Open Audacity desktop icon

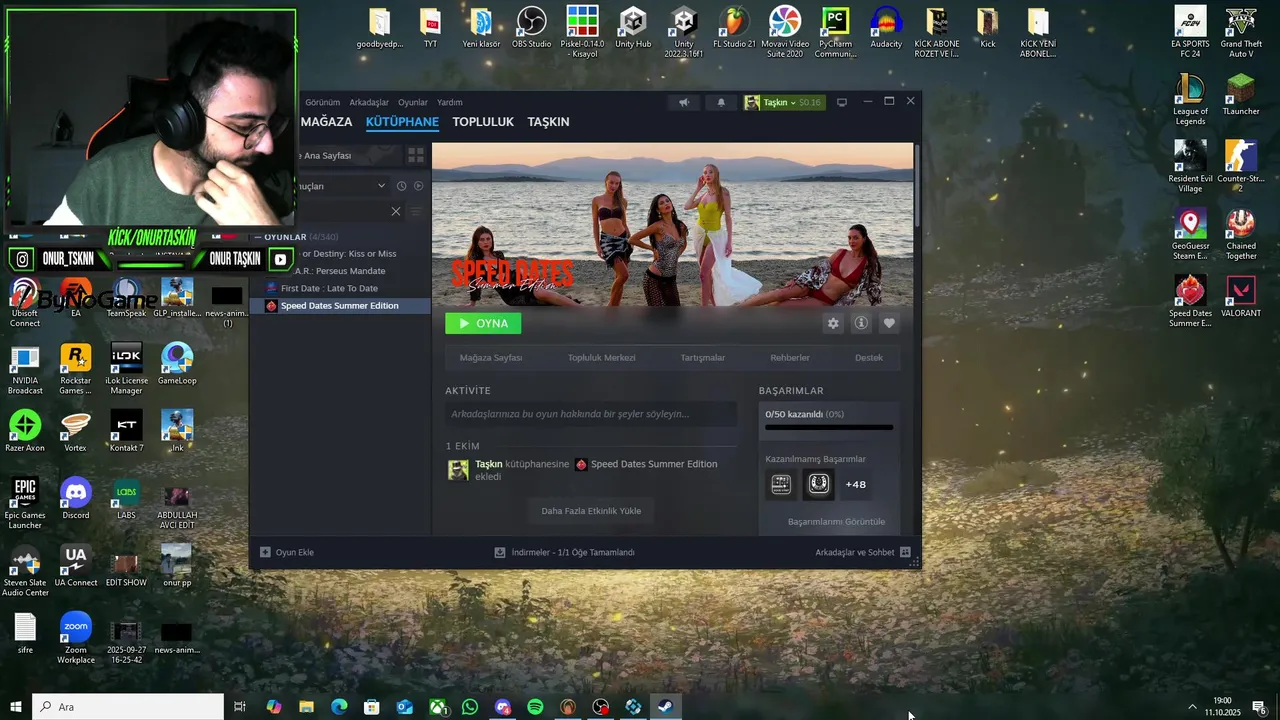click(x=886, y=28)
